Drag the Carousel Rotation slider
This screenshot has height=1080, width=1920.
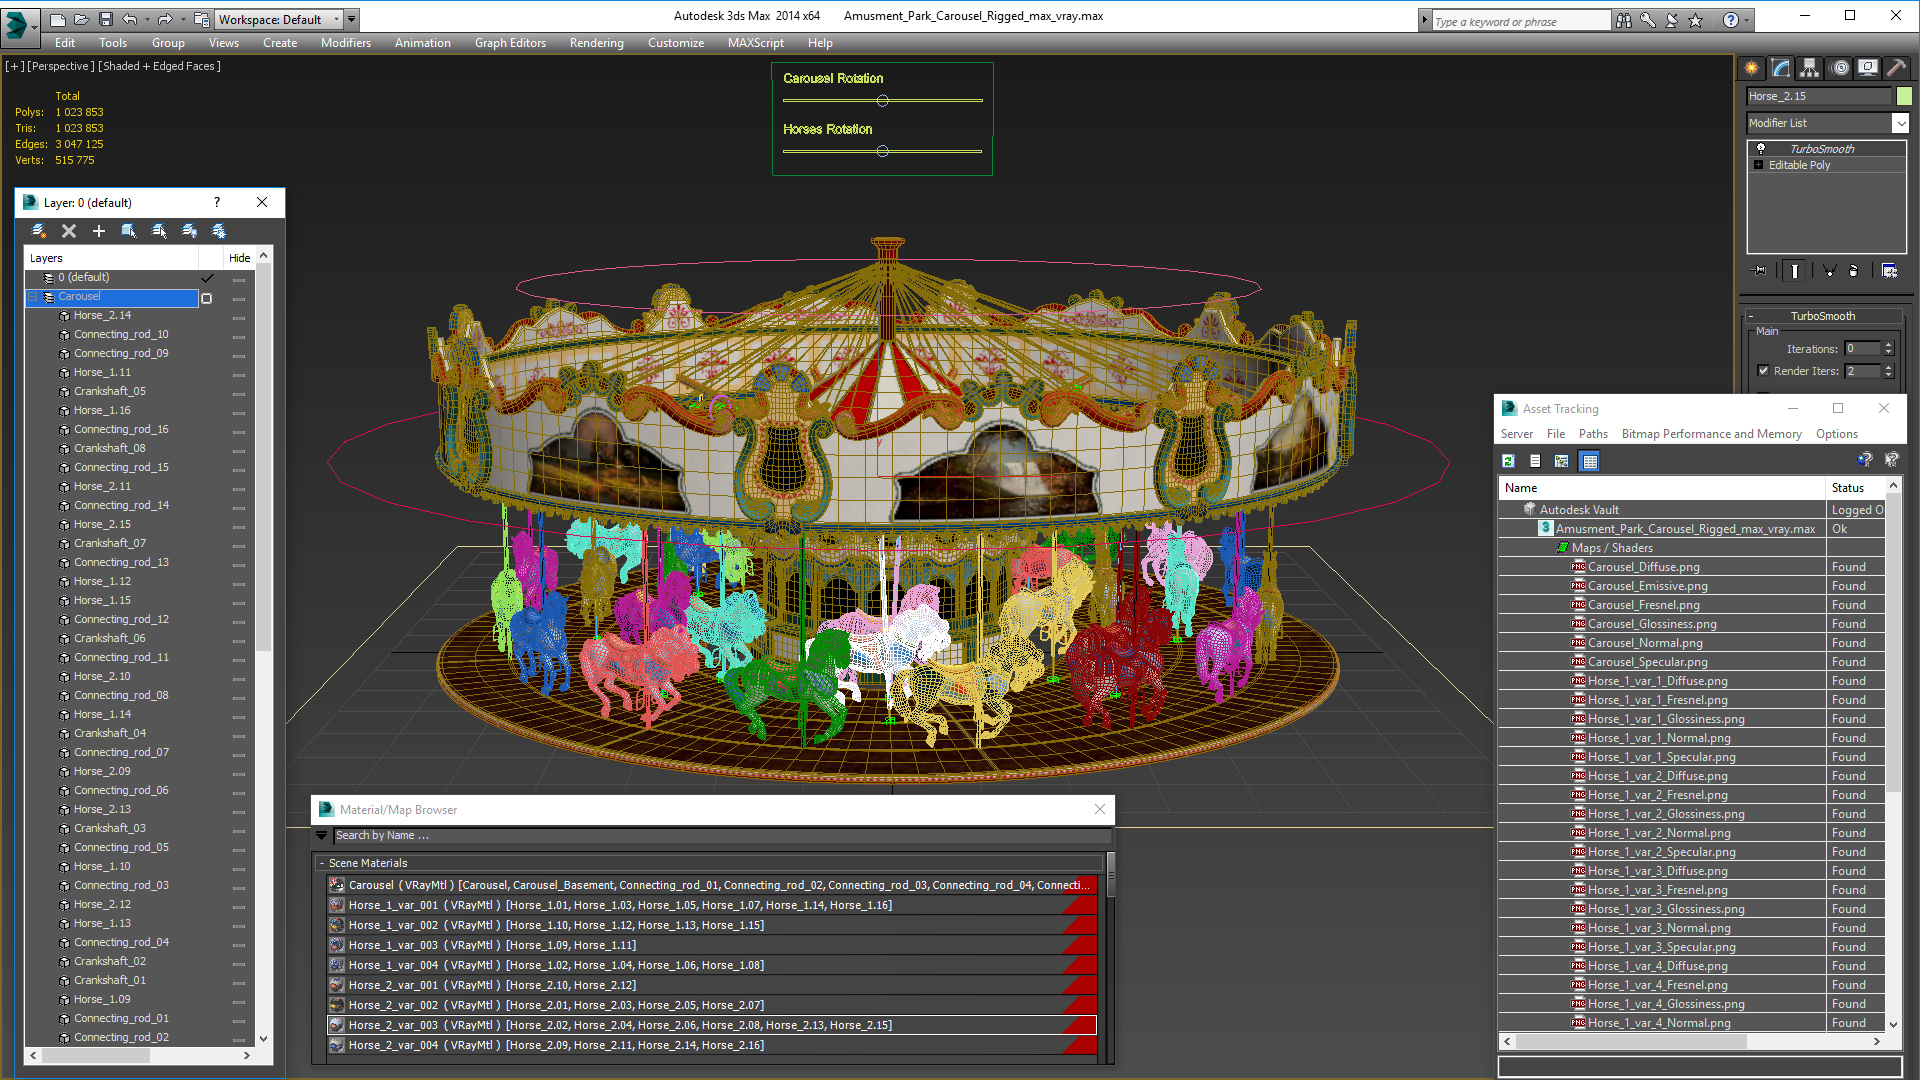[882, 102]
